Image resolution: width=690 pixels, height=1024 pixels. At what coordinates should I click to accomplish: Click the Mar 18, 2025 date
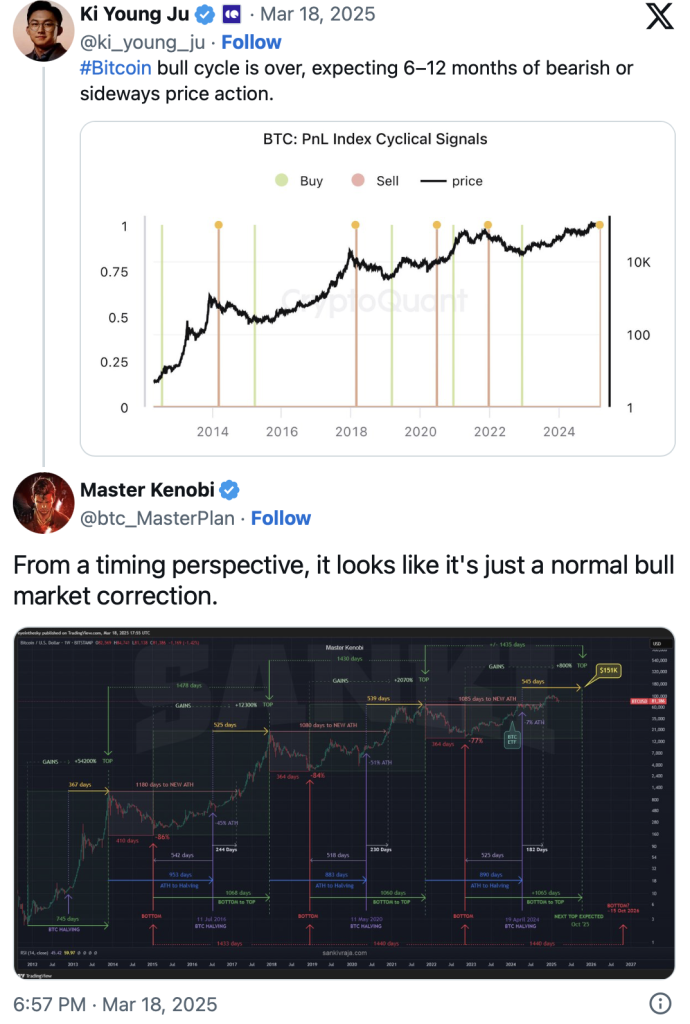(318, 14)
